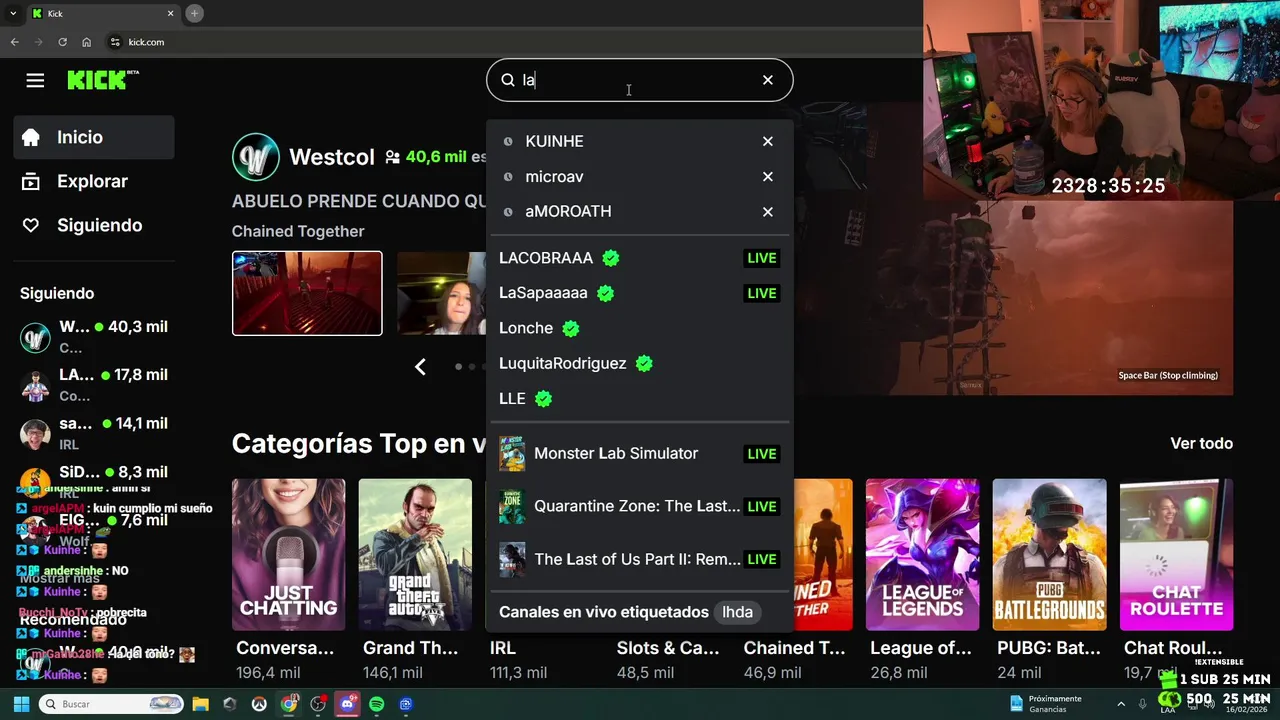Screen dimensions: 1280x720
Task: Click the Inicio home icon
Action: (x=31, y=137)
